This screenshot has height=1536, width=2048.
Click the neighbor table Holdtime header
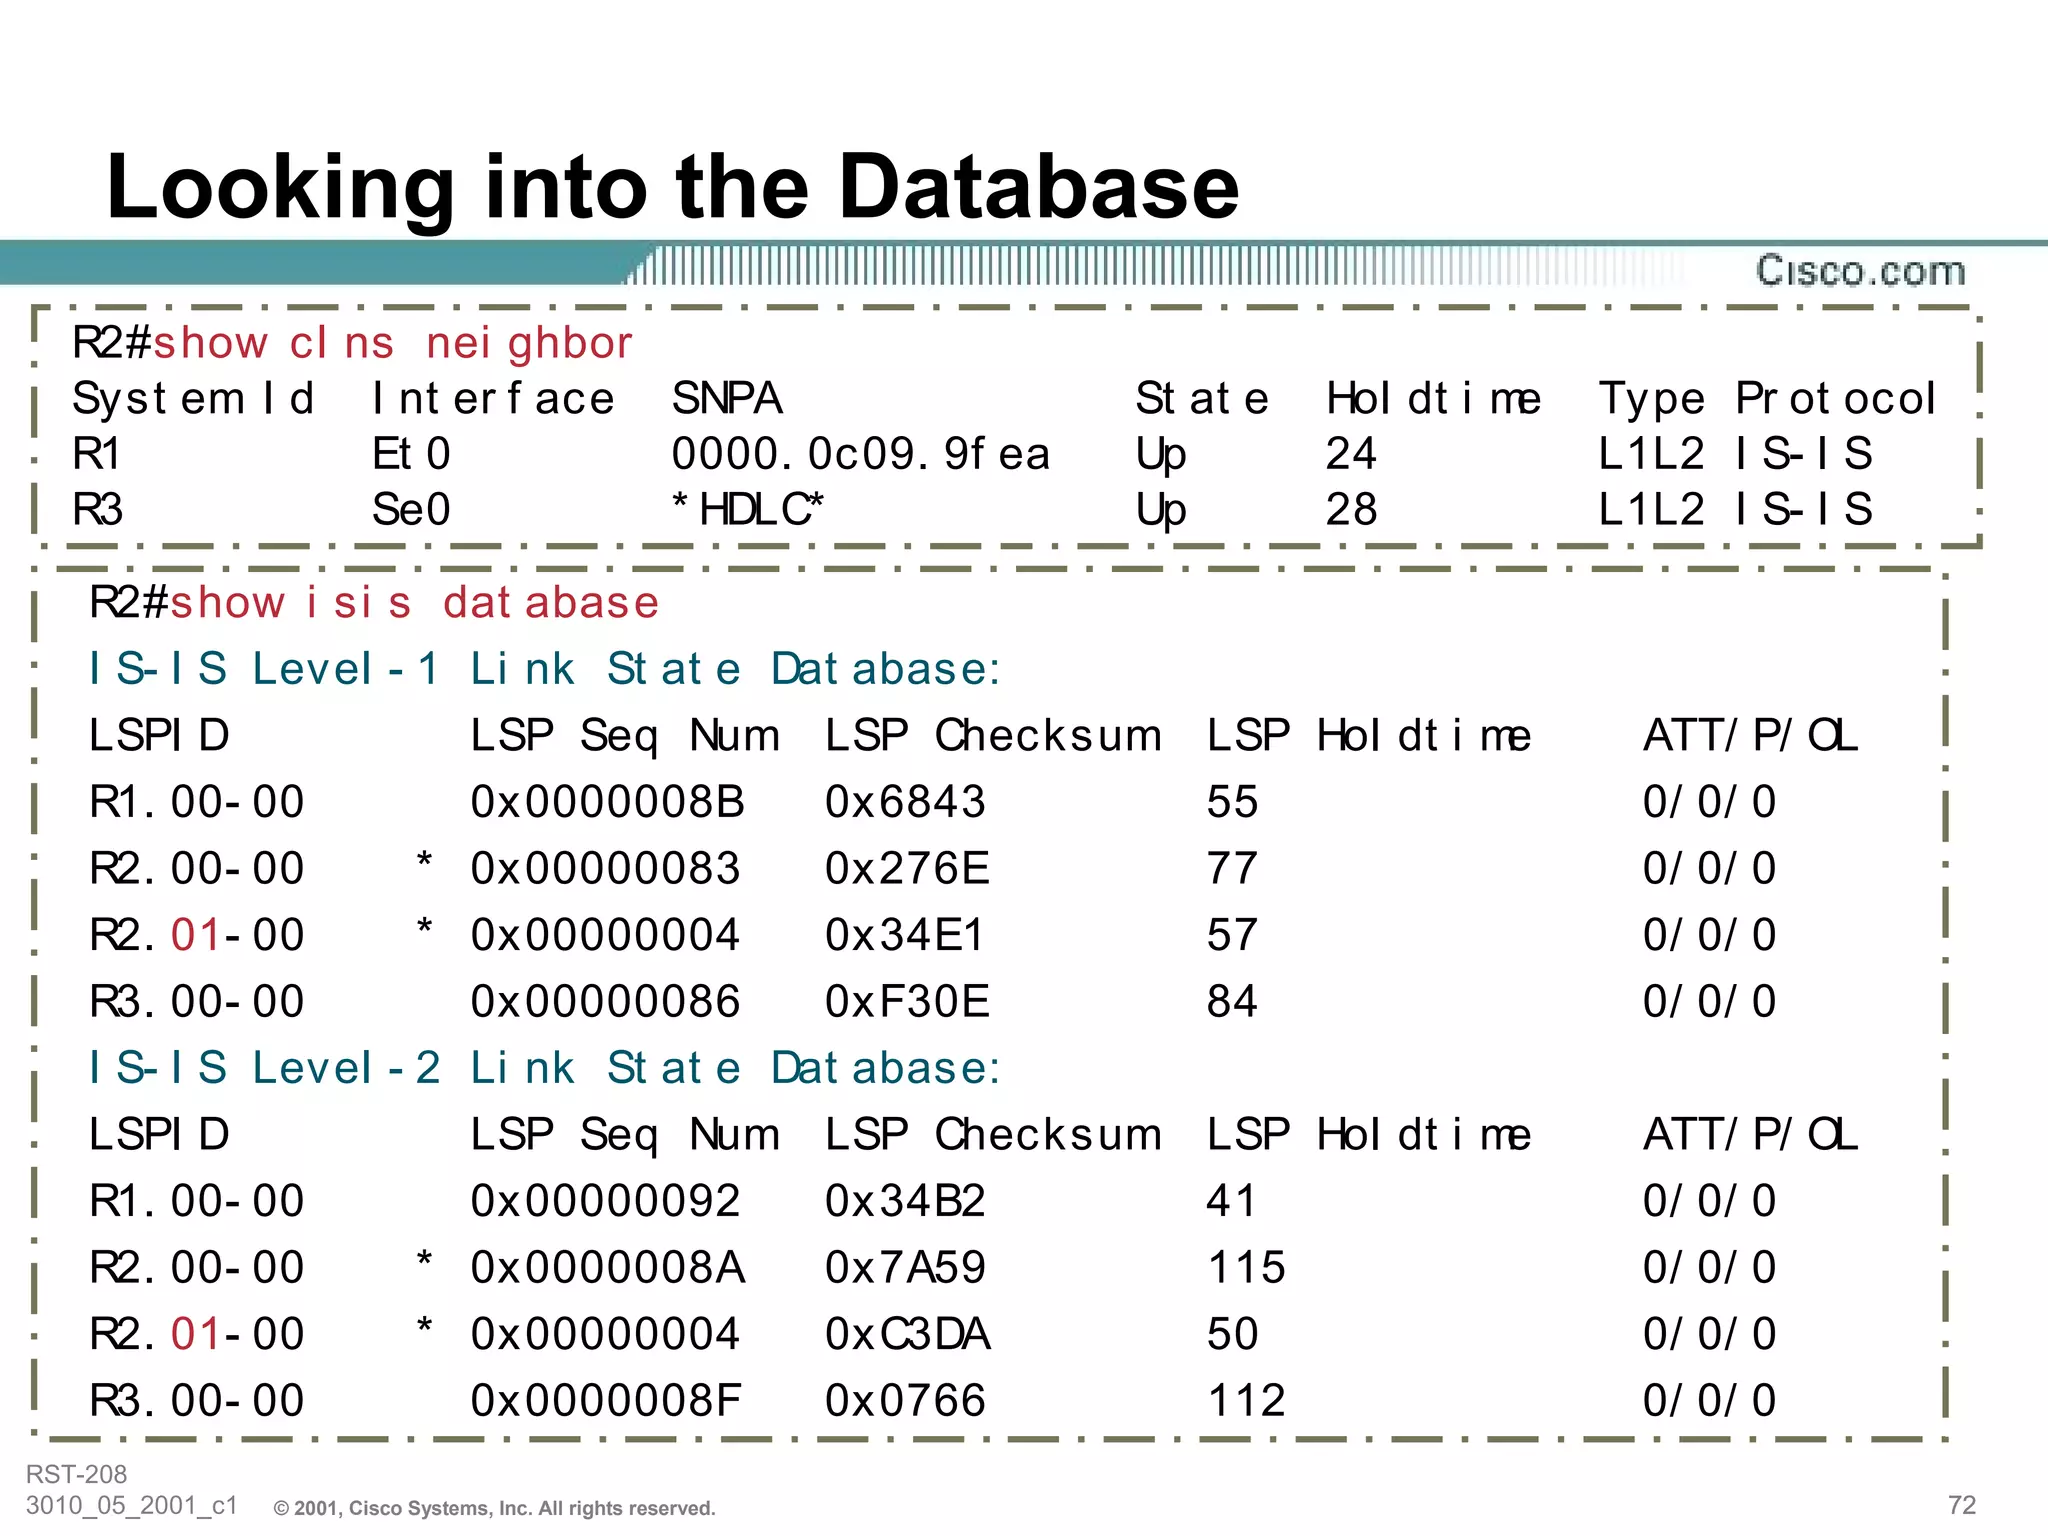1434,399
